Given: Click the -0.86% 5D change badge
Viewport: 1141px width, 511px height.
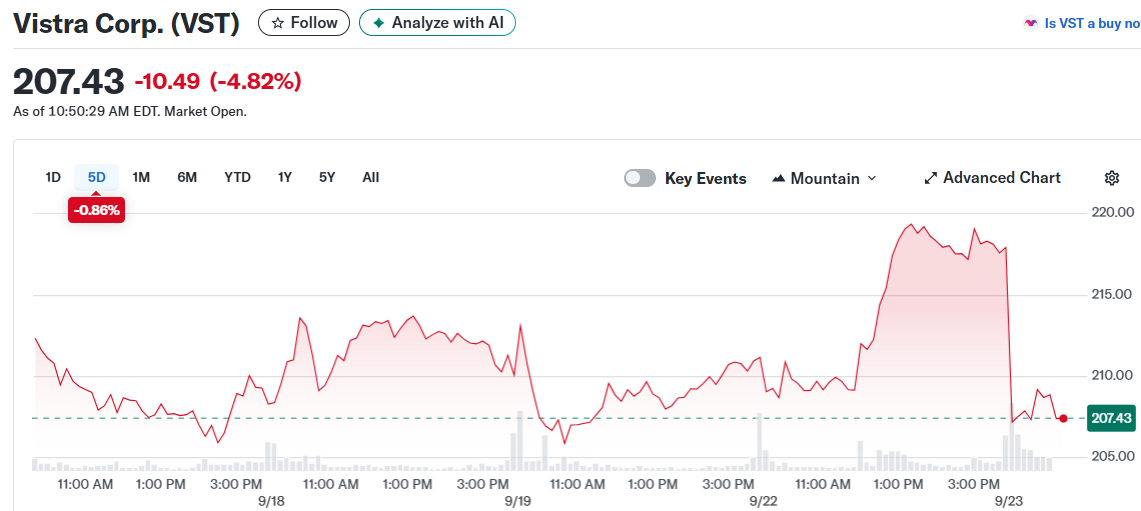Looking at the screenshot, I should [x=97, y=210].
